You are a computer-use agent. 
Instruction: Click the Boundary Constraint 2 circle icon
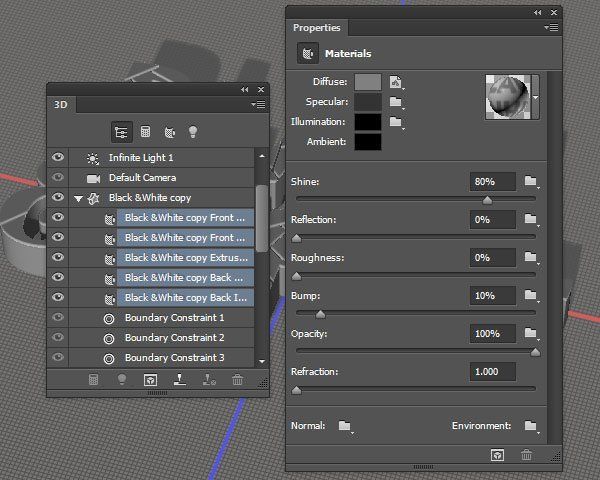pyautogui.click(x=109, y=338)
